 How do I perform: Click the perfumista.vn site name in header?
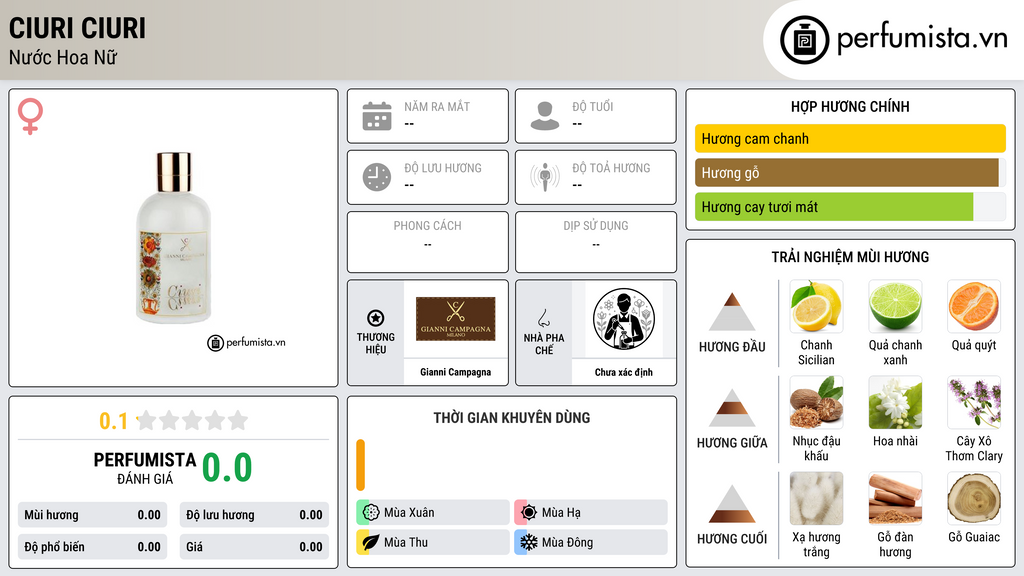click(922, 39)
